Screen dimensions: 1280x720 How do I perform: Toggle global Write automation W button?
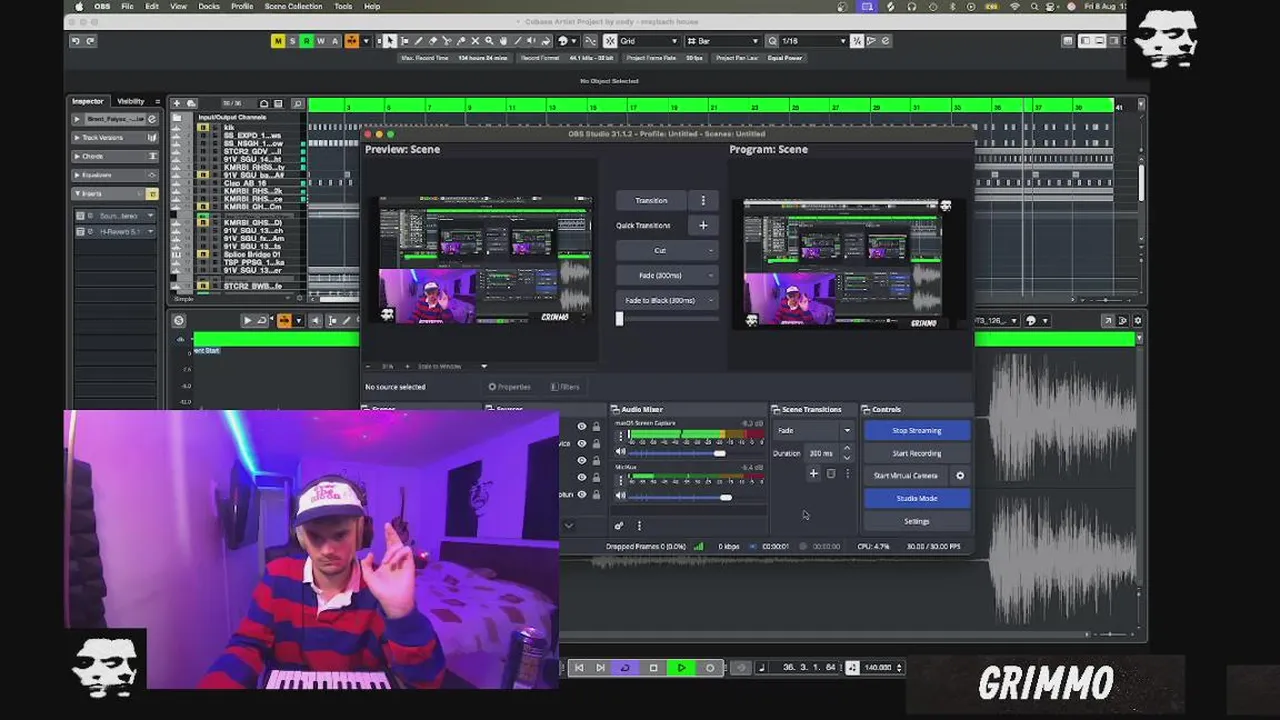pyautogui.click(x=321, y=41)
